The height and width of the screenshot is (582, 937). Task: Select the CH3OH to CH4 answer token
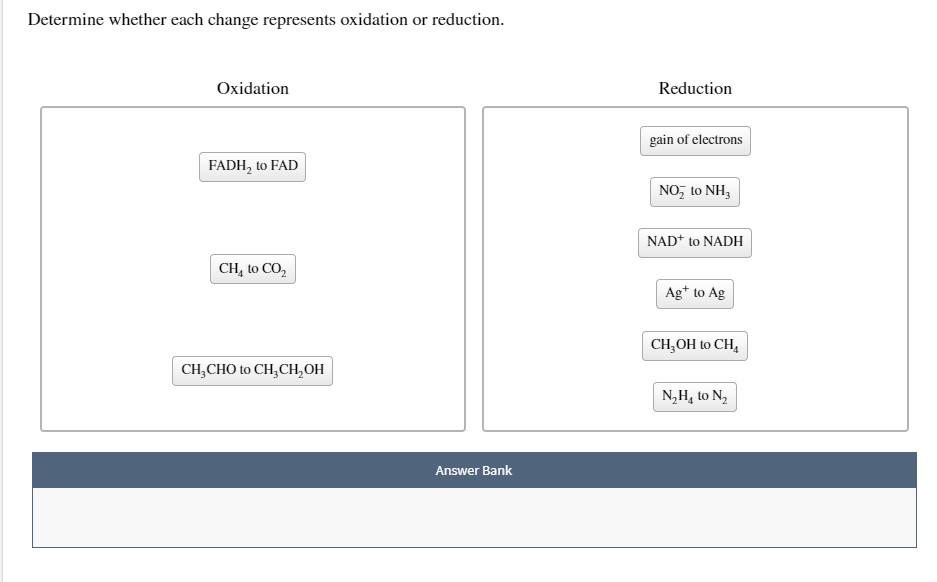point(694,344)
